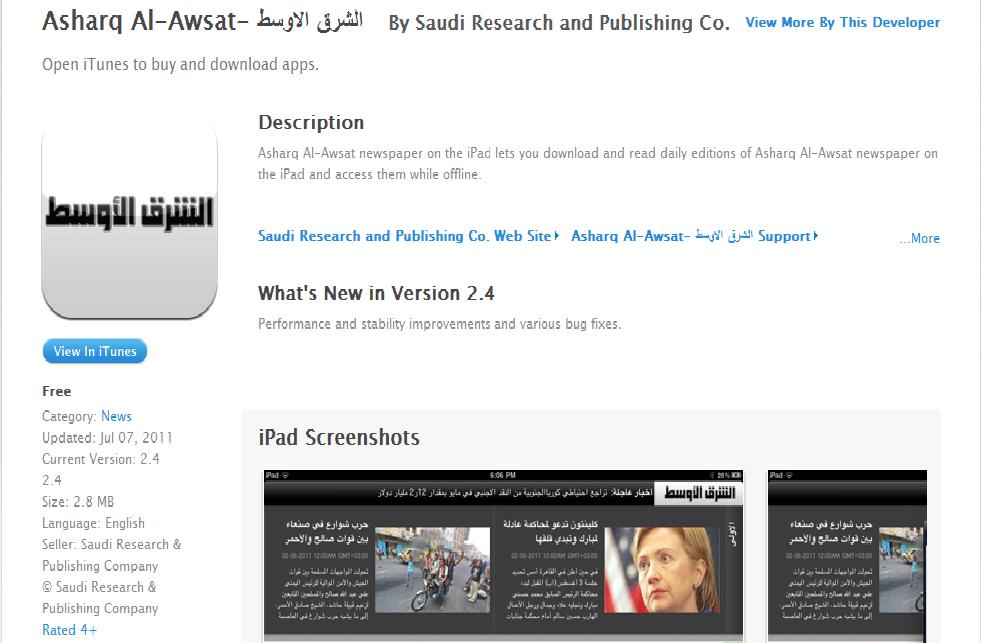Open the first iPad screenshot thumbnail
Screen dimensions: 981x643
[503, 556]
